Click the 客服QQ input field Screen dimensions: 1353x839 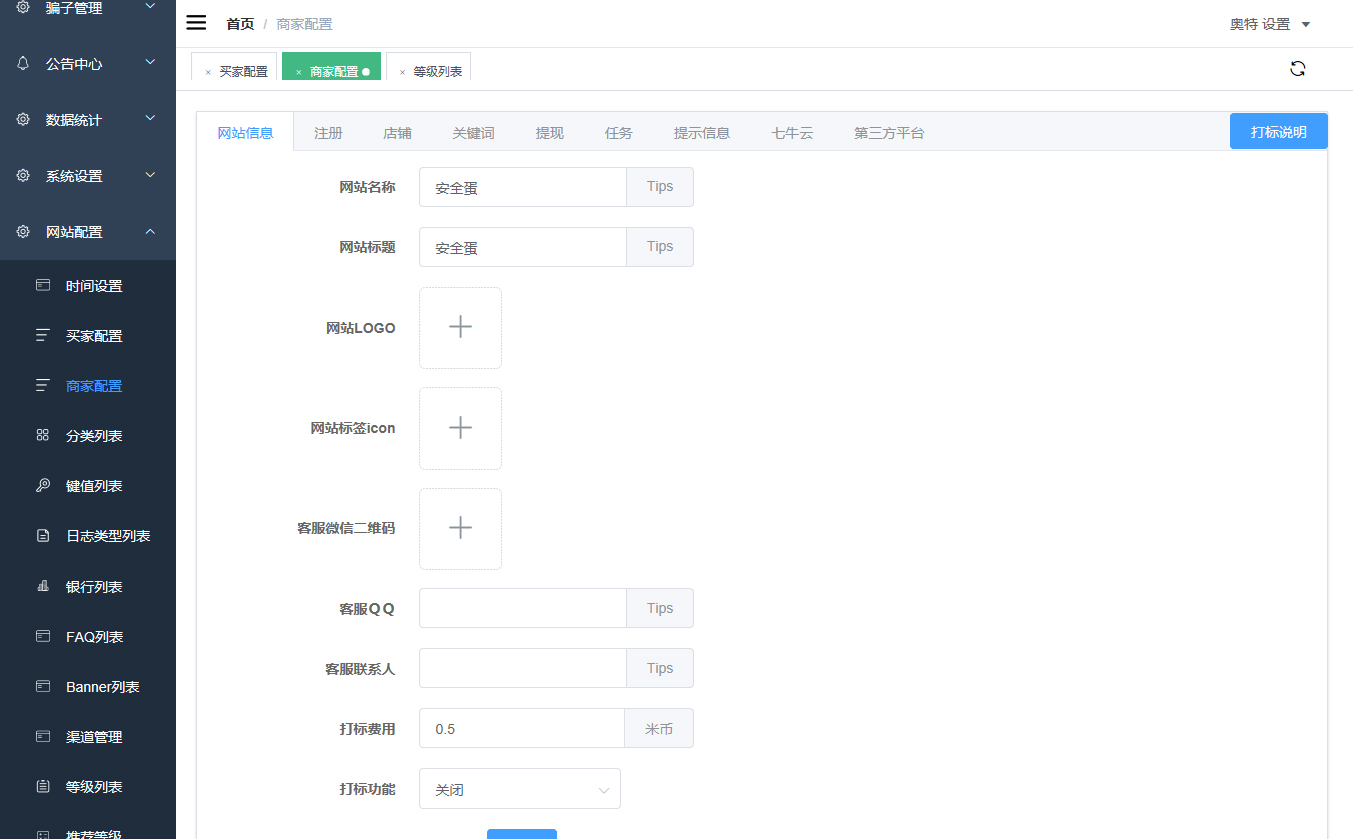coord(522,608)
